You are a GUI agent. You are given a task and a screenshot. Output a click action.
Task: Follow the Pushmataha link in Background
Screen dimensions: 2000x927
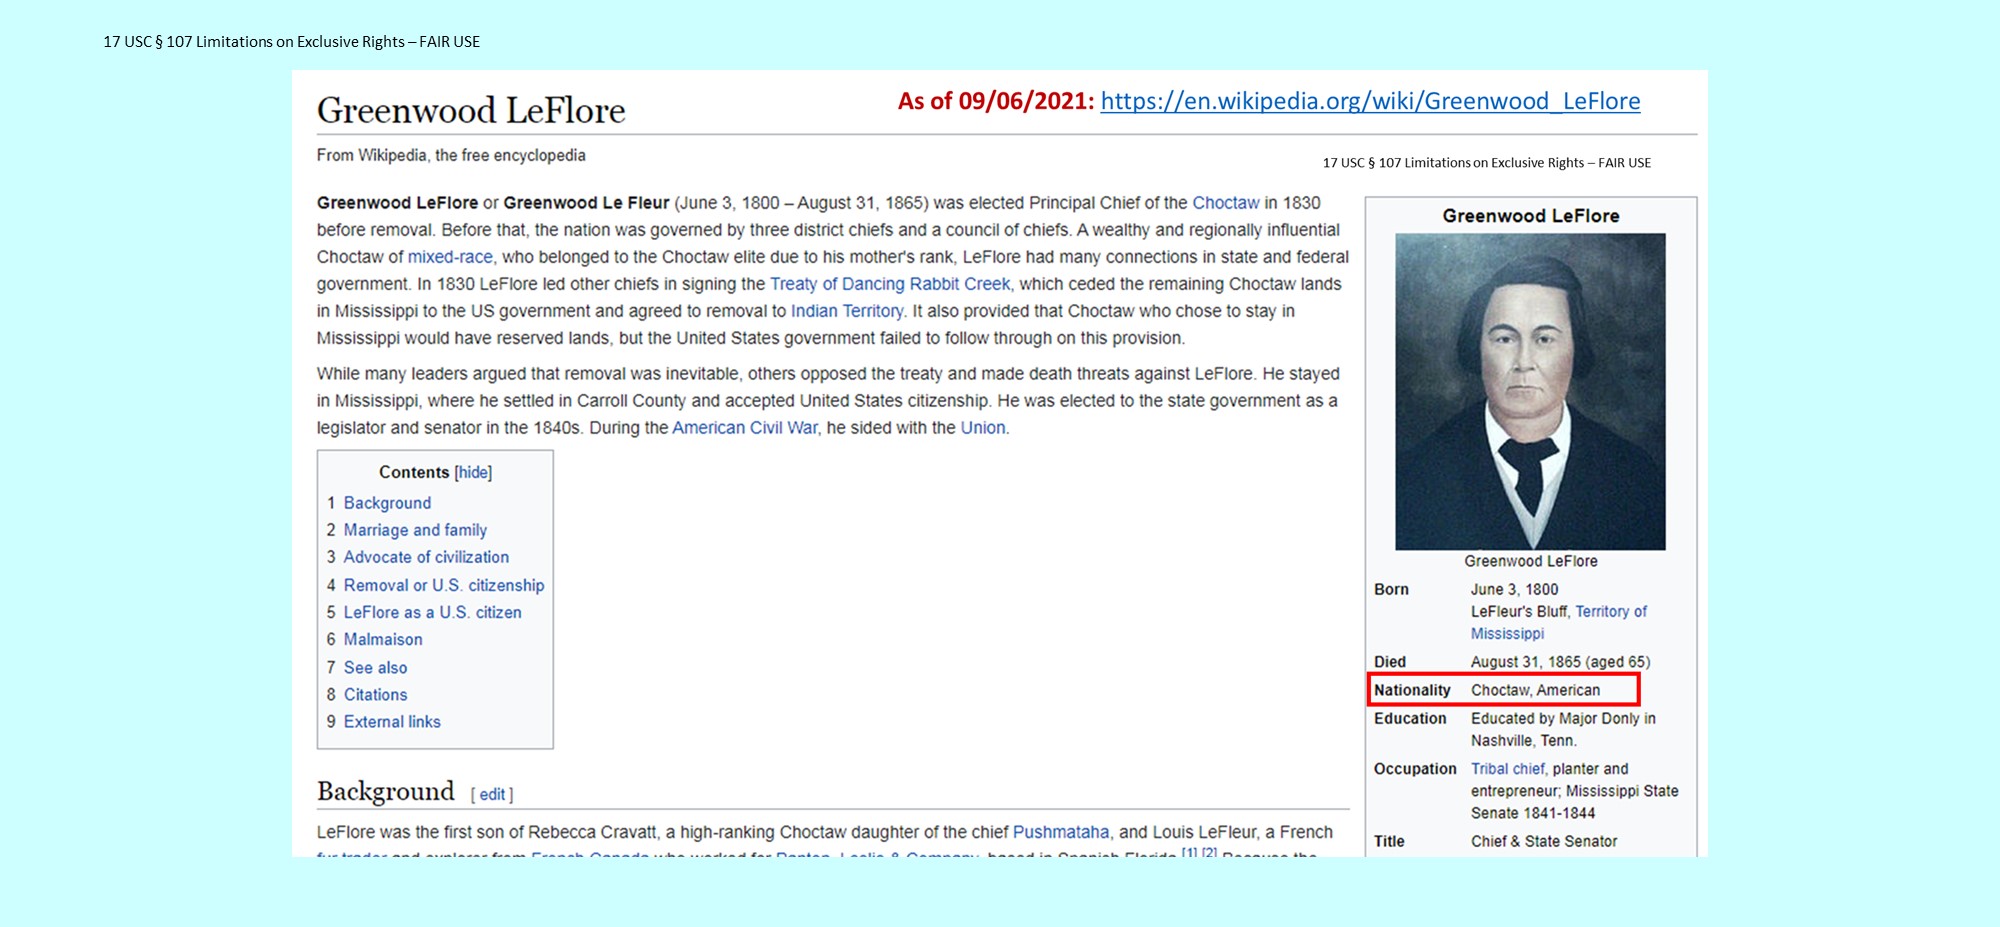[x=1060, y=832]
